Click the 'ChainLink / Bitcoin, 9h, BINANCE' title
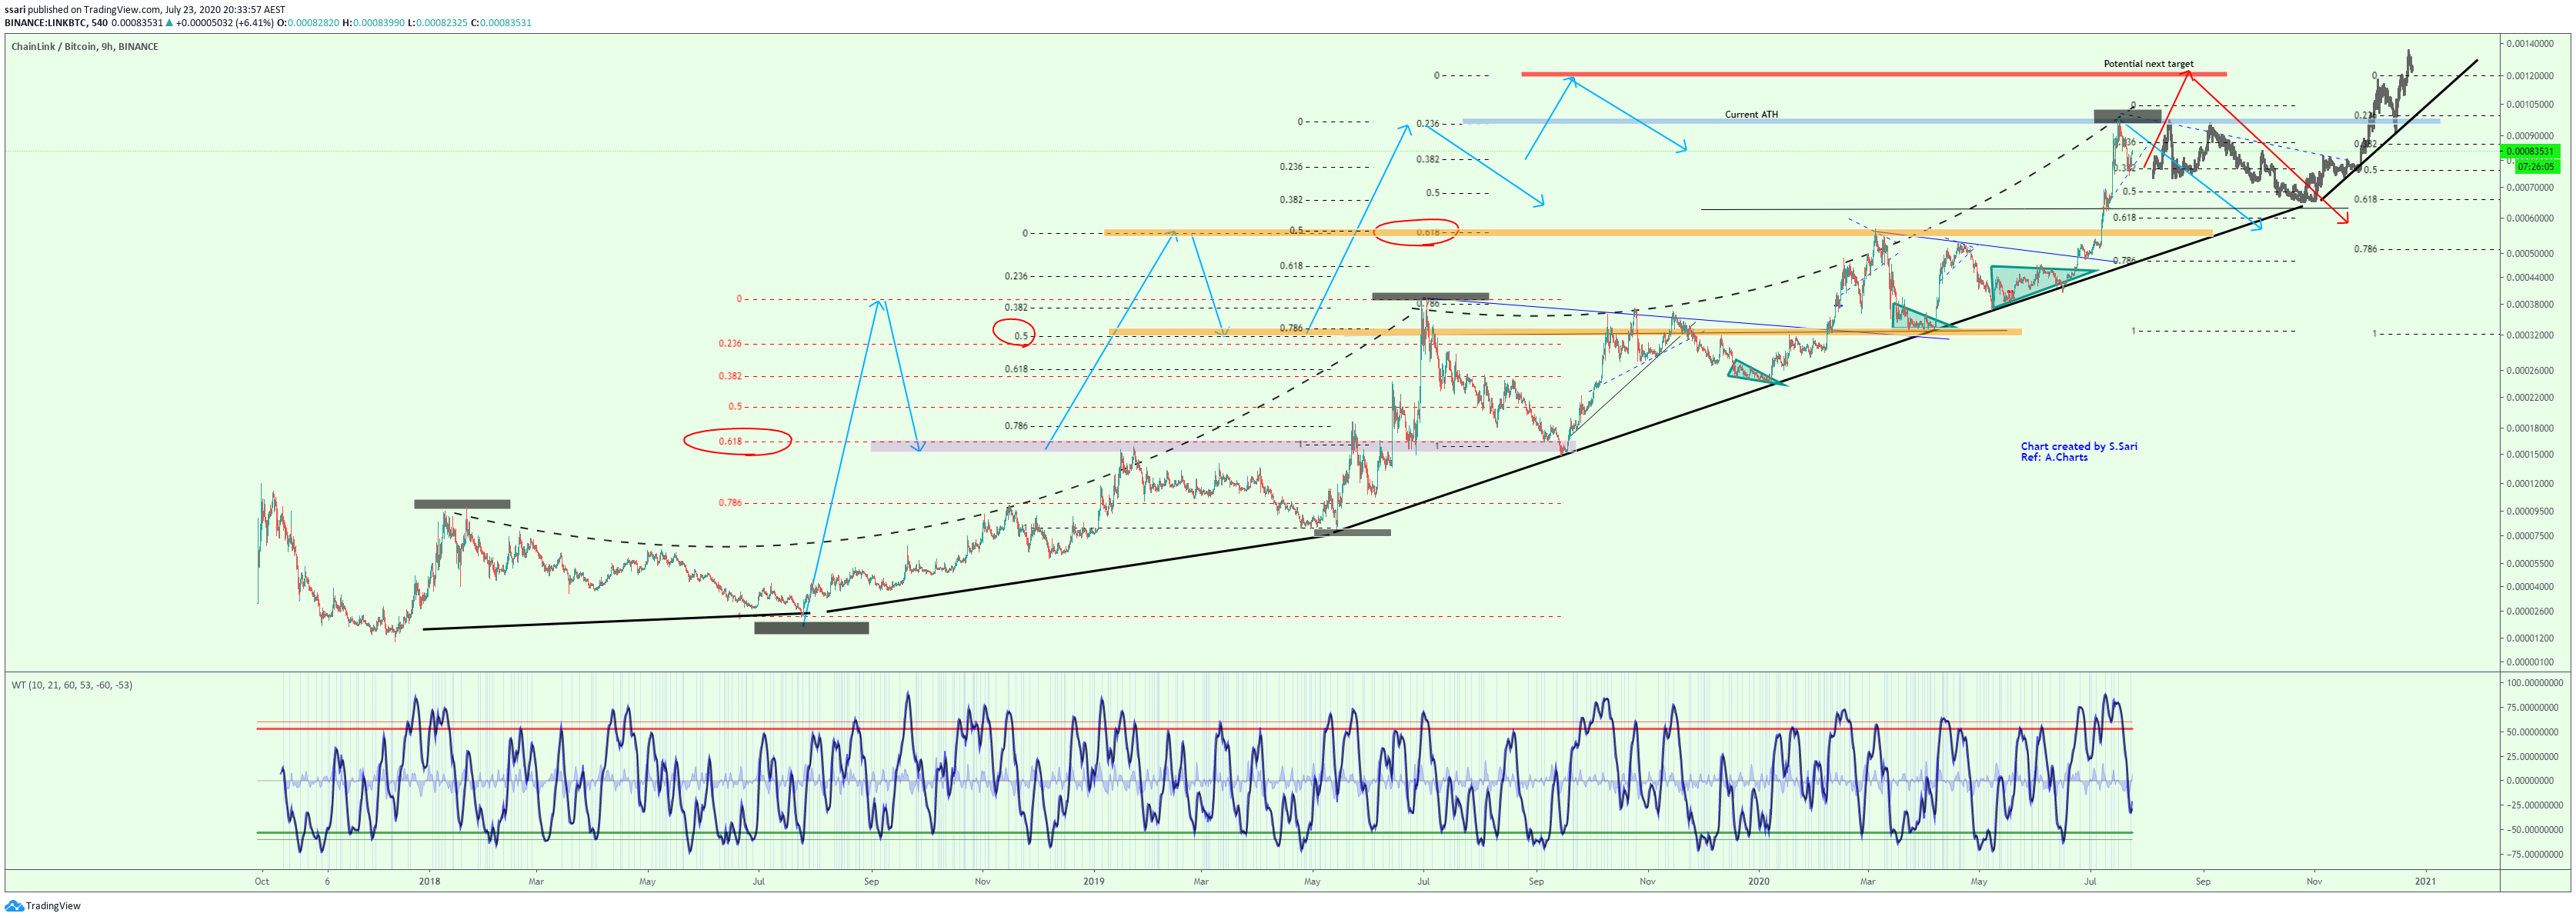Screen dimensions: 2576x920 coord(85,47)
